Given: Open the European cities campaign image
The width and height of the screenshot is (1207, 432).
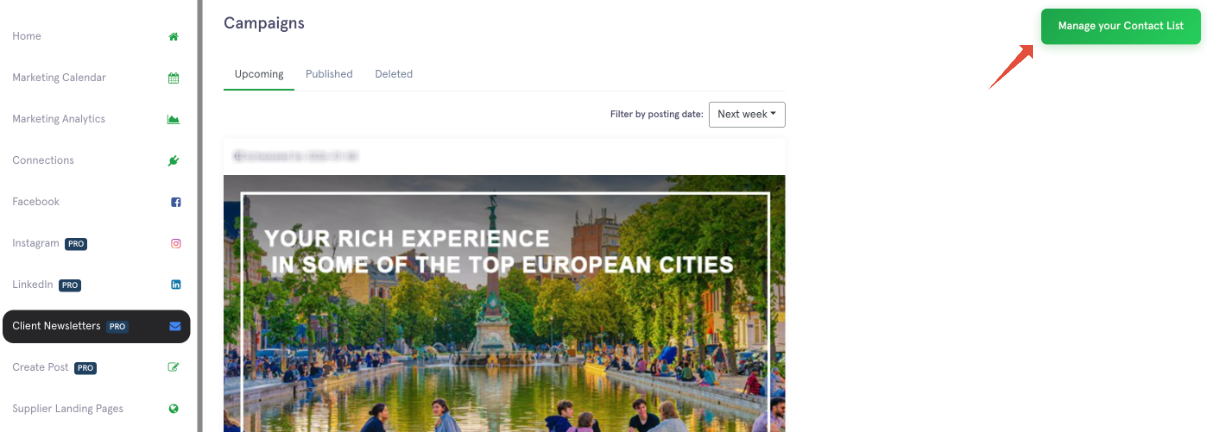Looking at the screenshot, I should 504,303.
